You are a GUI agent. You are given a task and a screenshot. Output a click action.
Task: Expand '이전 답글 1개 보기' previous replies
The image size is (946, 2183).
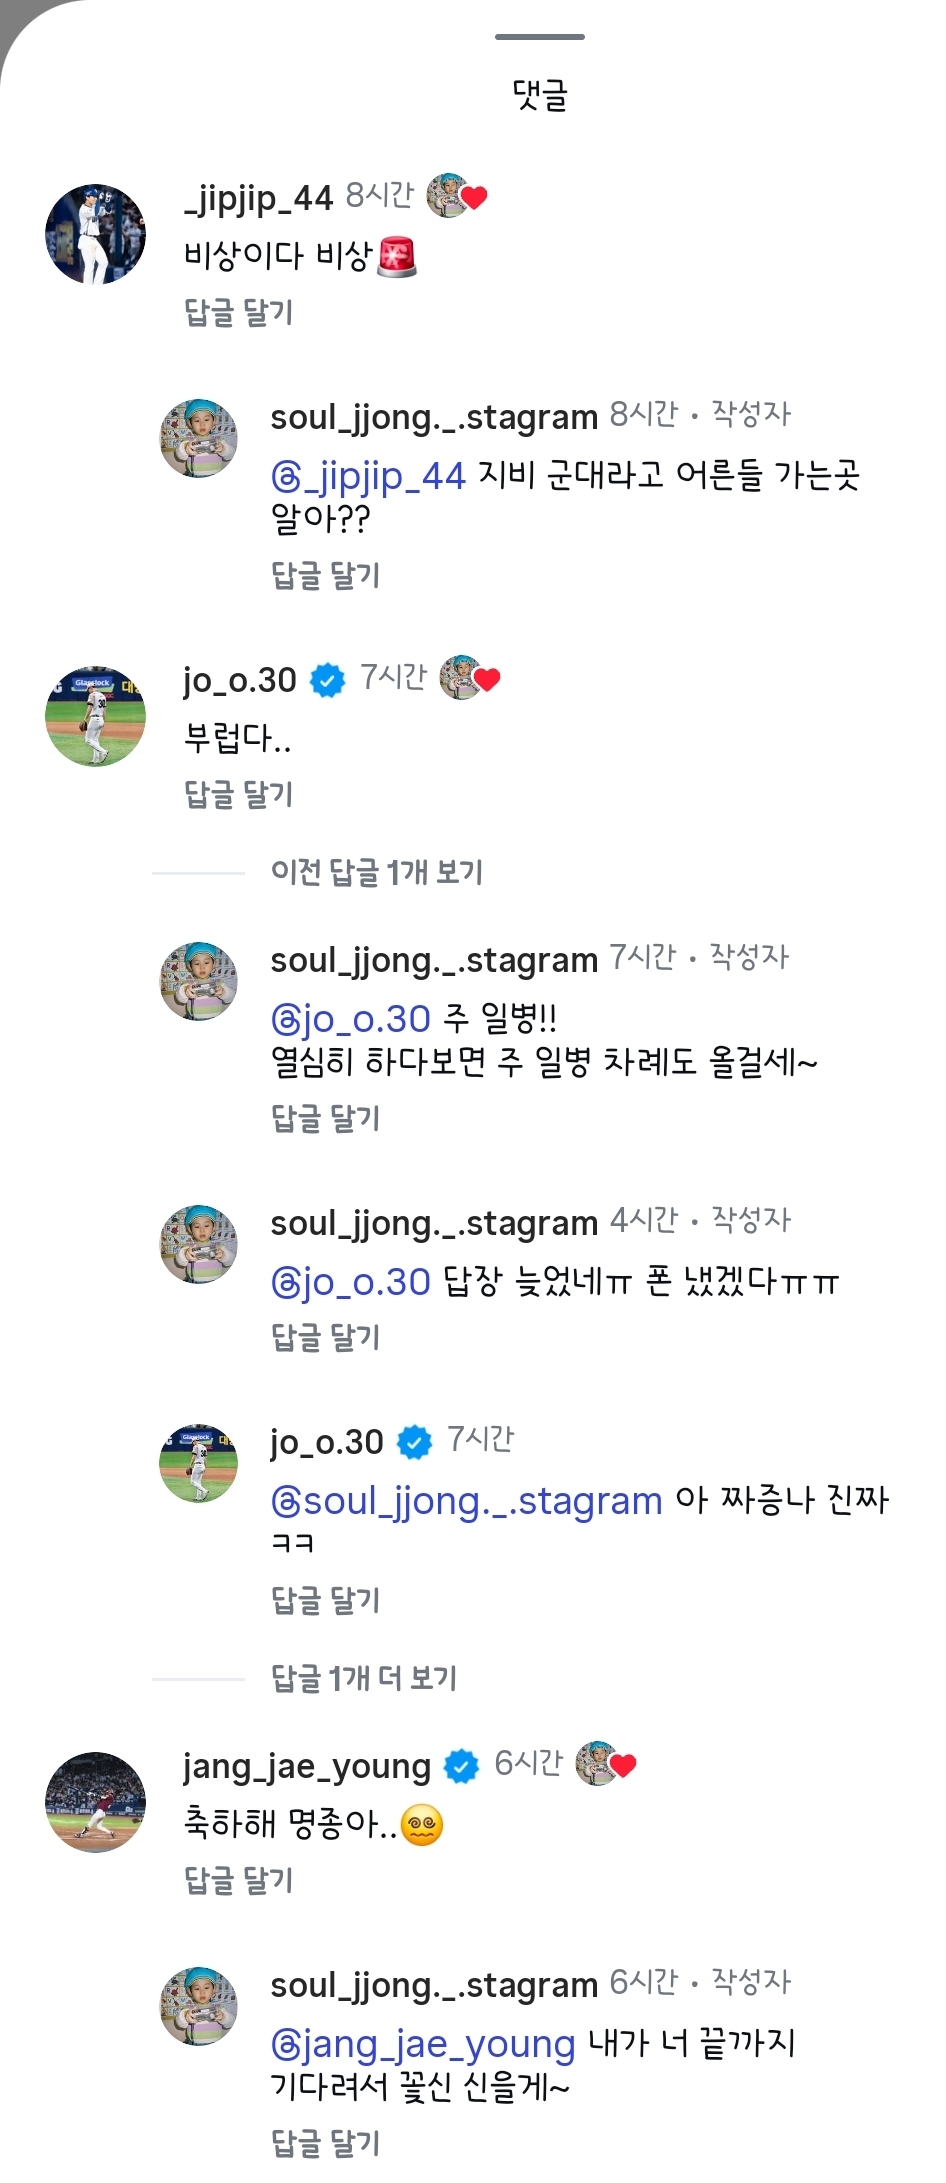pos(376,873)
